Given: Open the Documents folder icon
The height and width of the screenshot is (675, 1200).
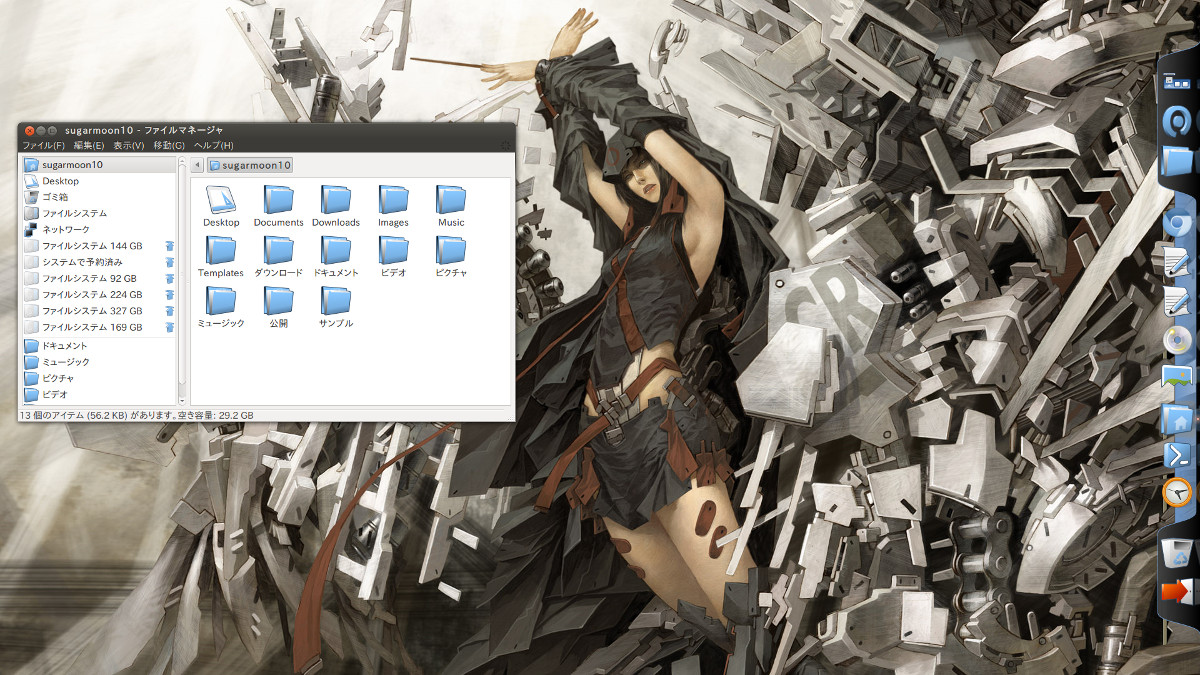Looking at the screenshot, I should tap(278, 199).
